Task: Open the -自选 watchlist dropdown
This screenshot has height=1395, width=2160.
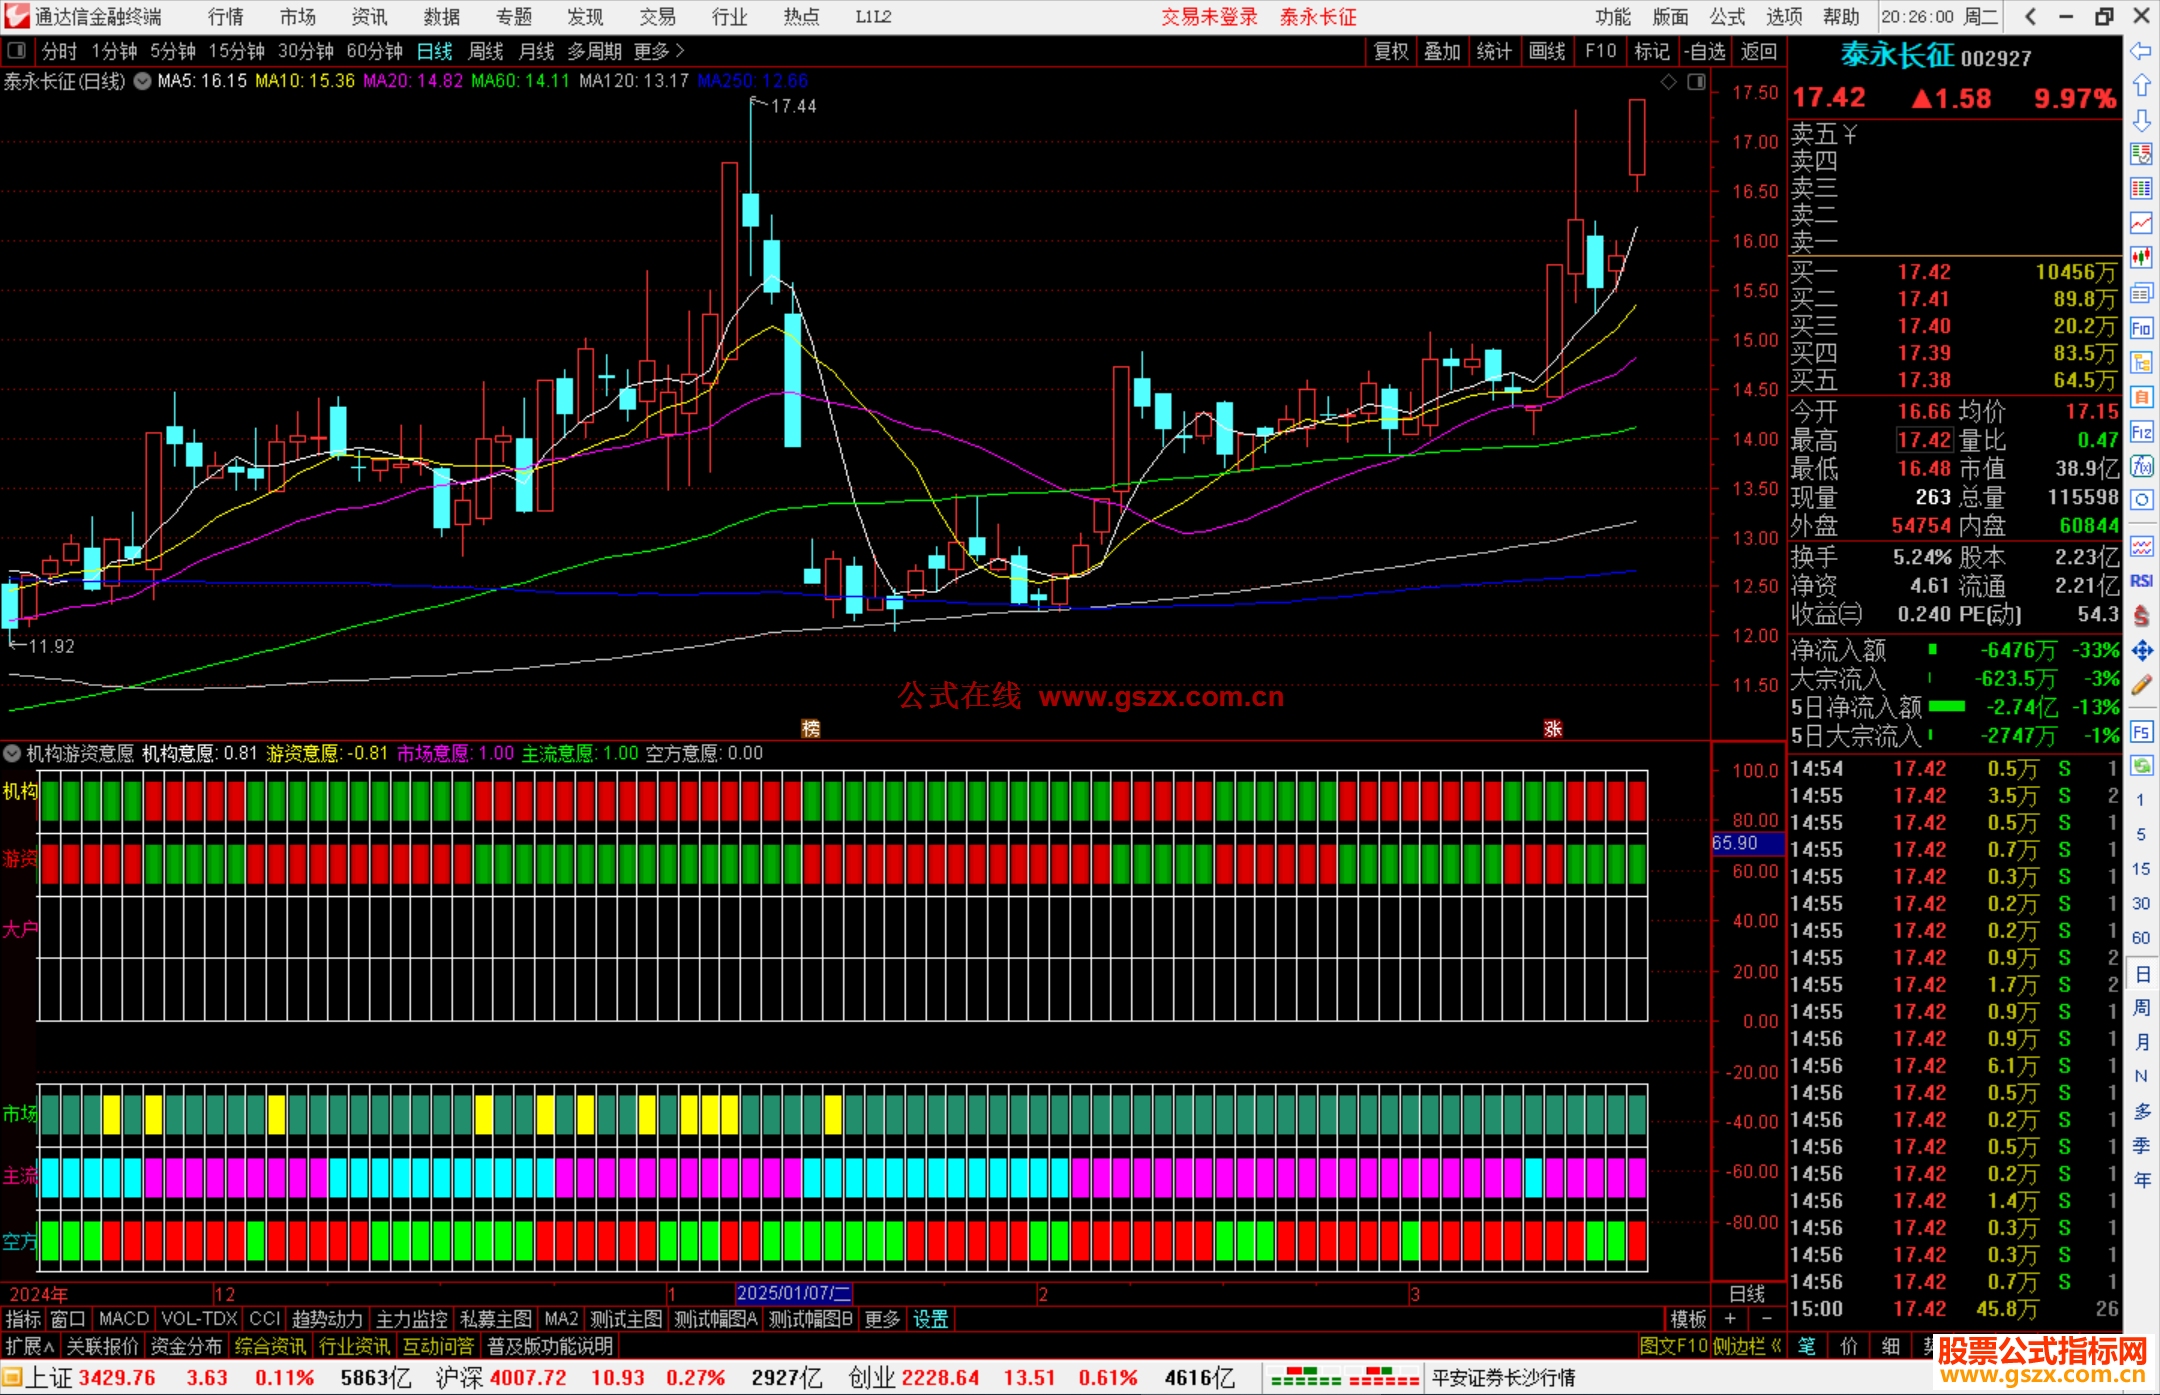Action: 1705,51
